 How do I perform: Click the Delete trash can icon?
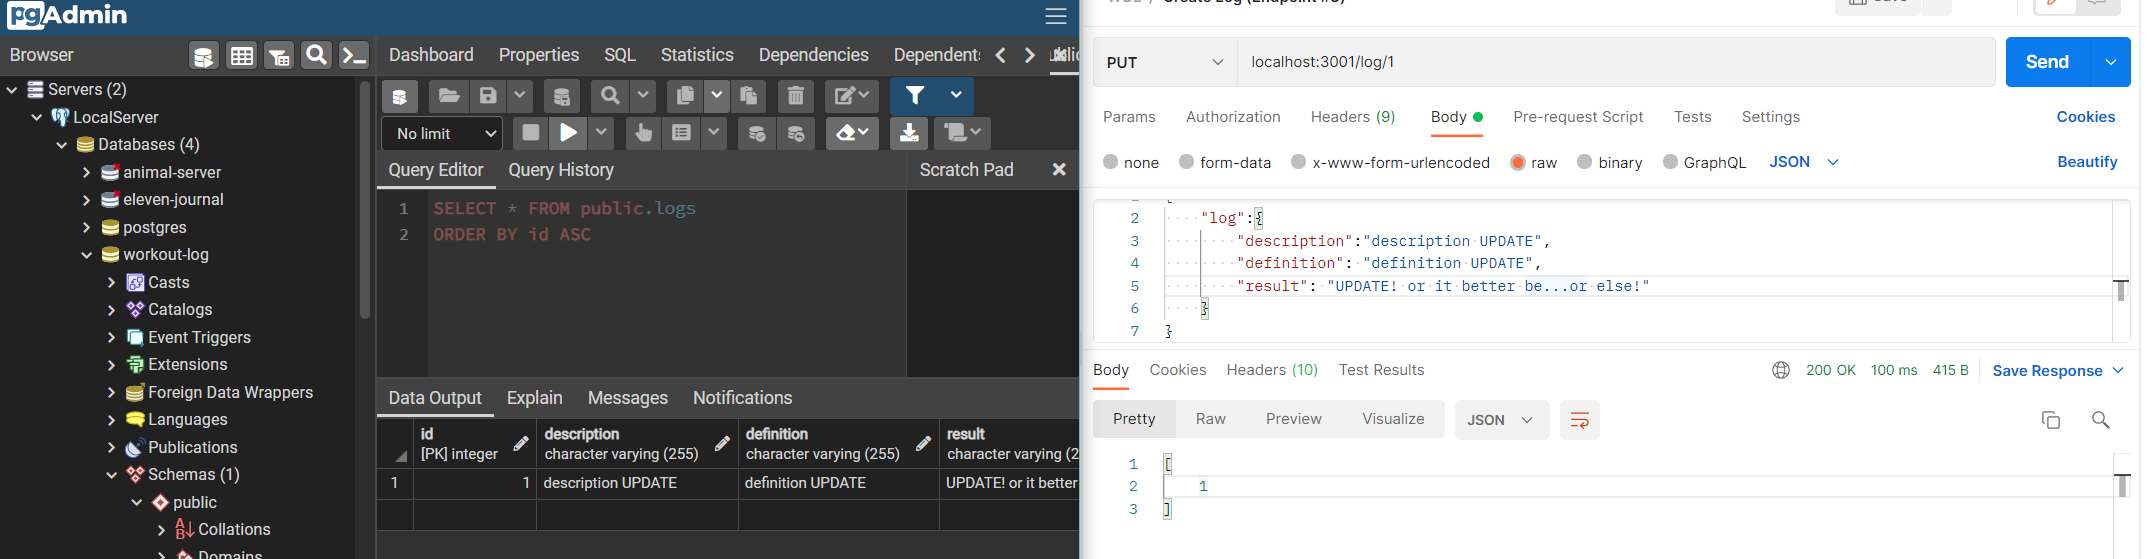pos(795,96)
